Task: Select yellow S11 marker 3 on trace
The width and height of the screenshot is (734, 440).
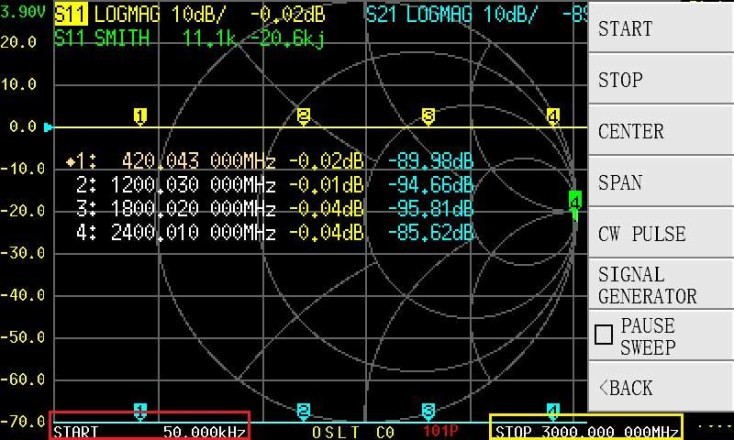Action: click(428, 116)
